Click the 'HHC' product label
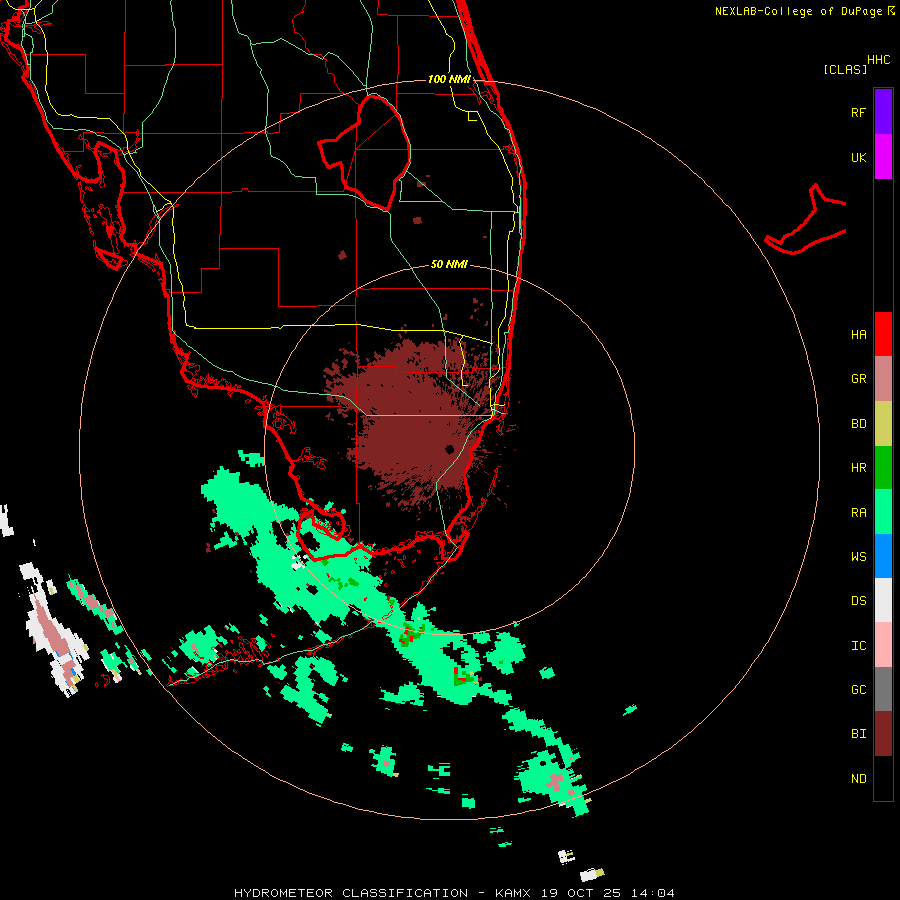The width and height of the screenshot is (900, 900). pos(878,60)
